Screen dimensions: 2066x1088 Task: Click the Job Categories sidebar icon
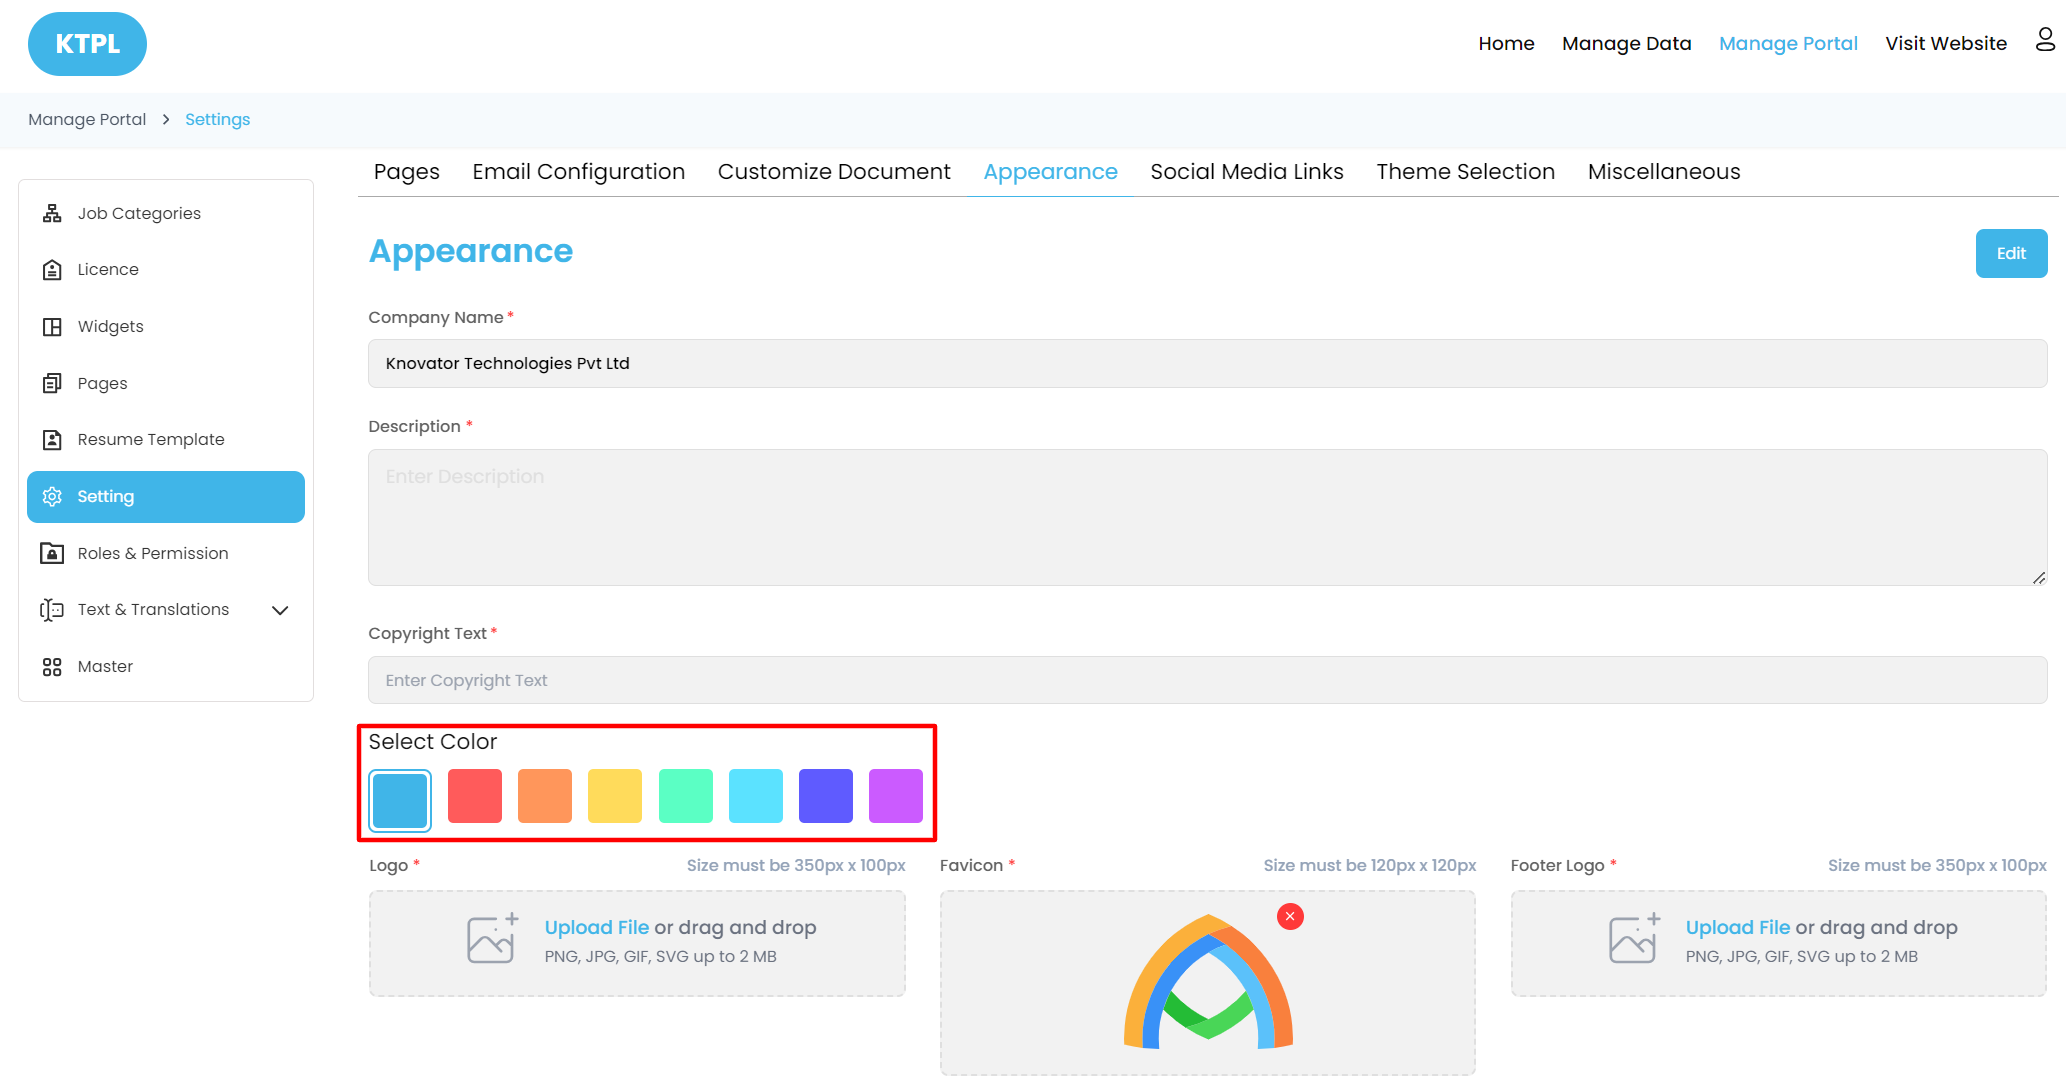click(52, 213)
